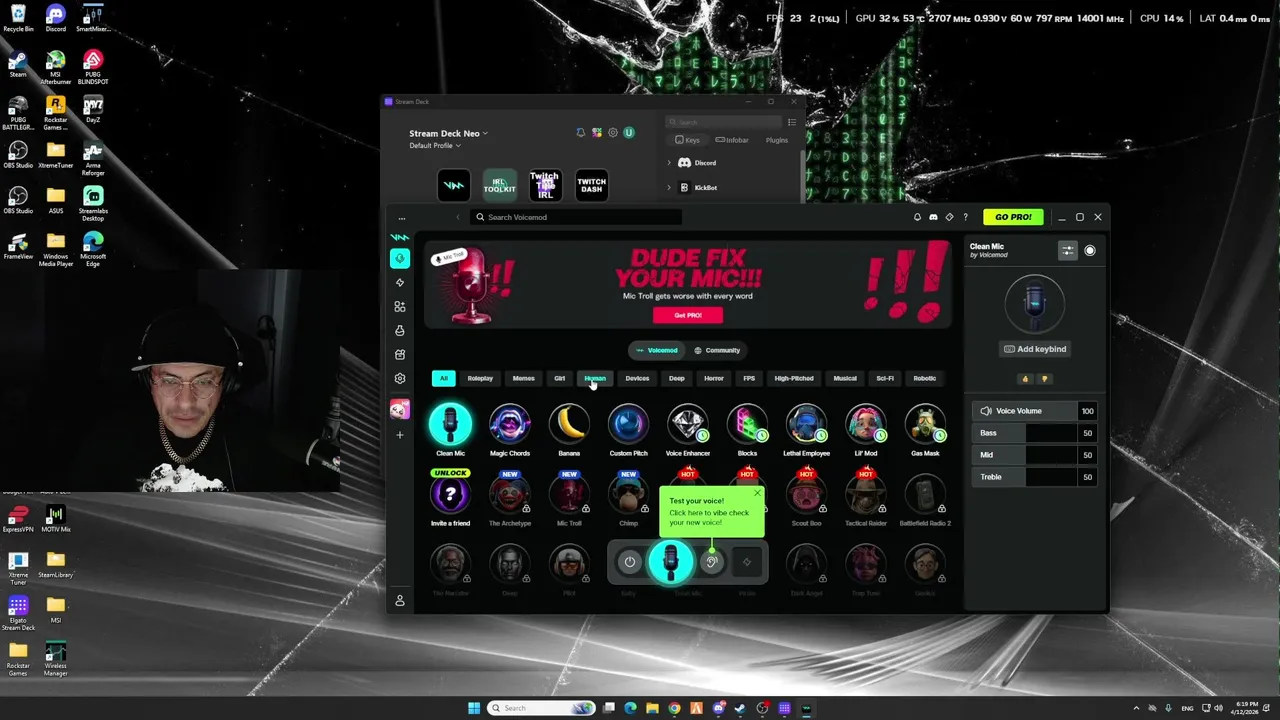1280x720 pixels.
Task: Open the Default Profile dropdown
Action: [x=435, y=146]
